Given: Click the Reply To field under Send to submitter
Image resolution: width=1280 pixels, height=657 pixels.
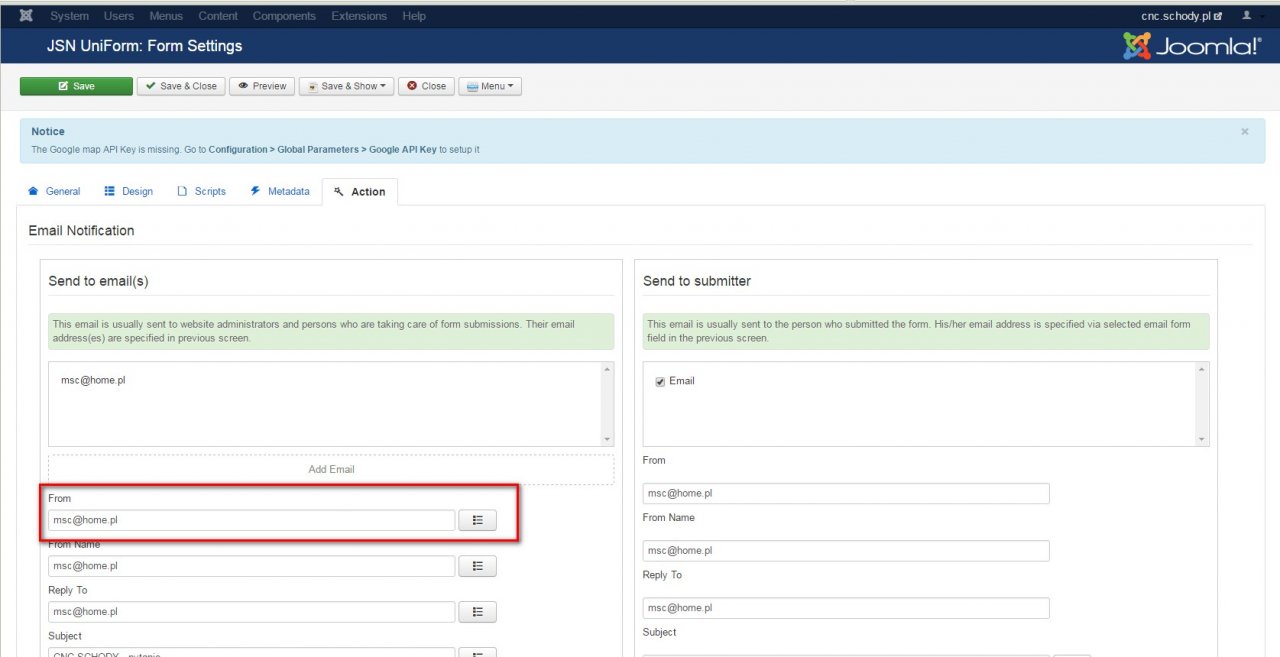Looking at the screenshot, I should pyautogui.click(x=846, y=608).
